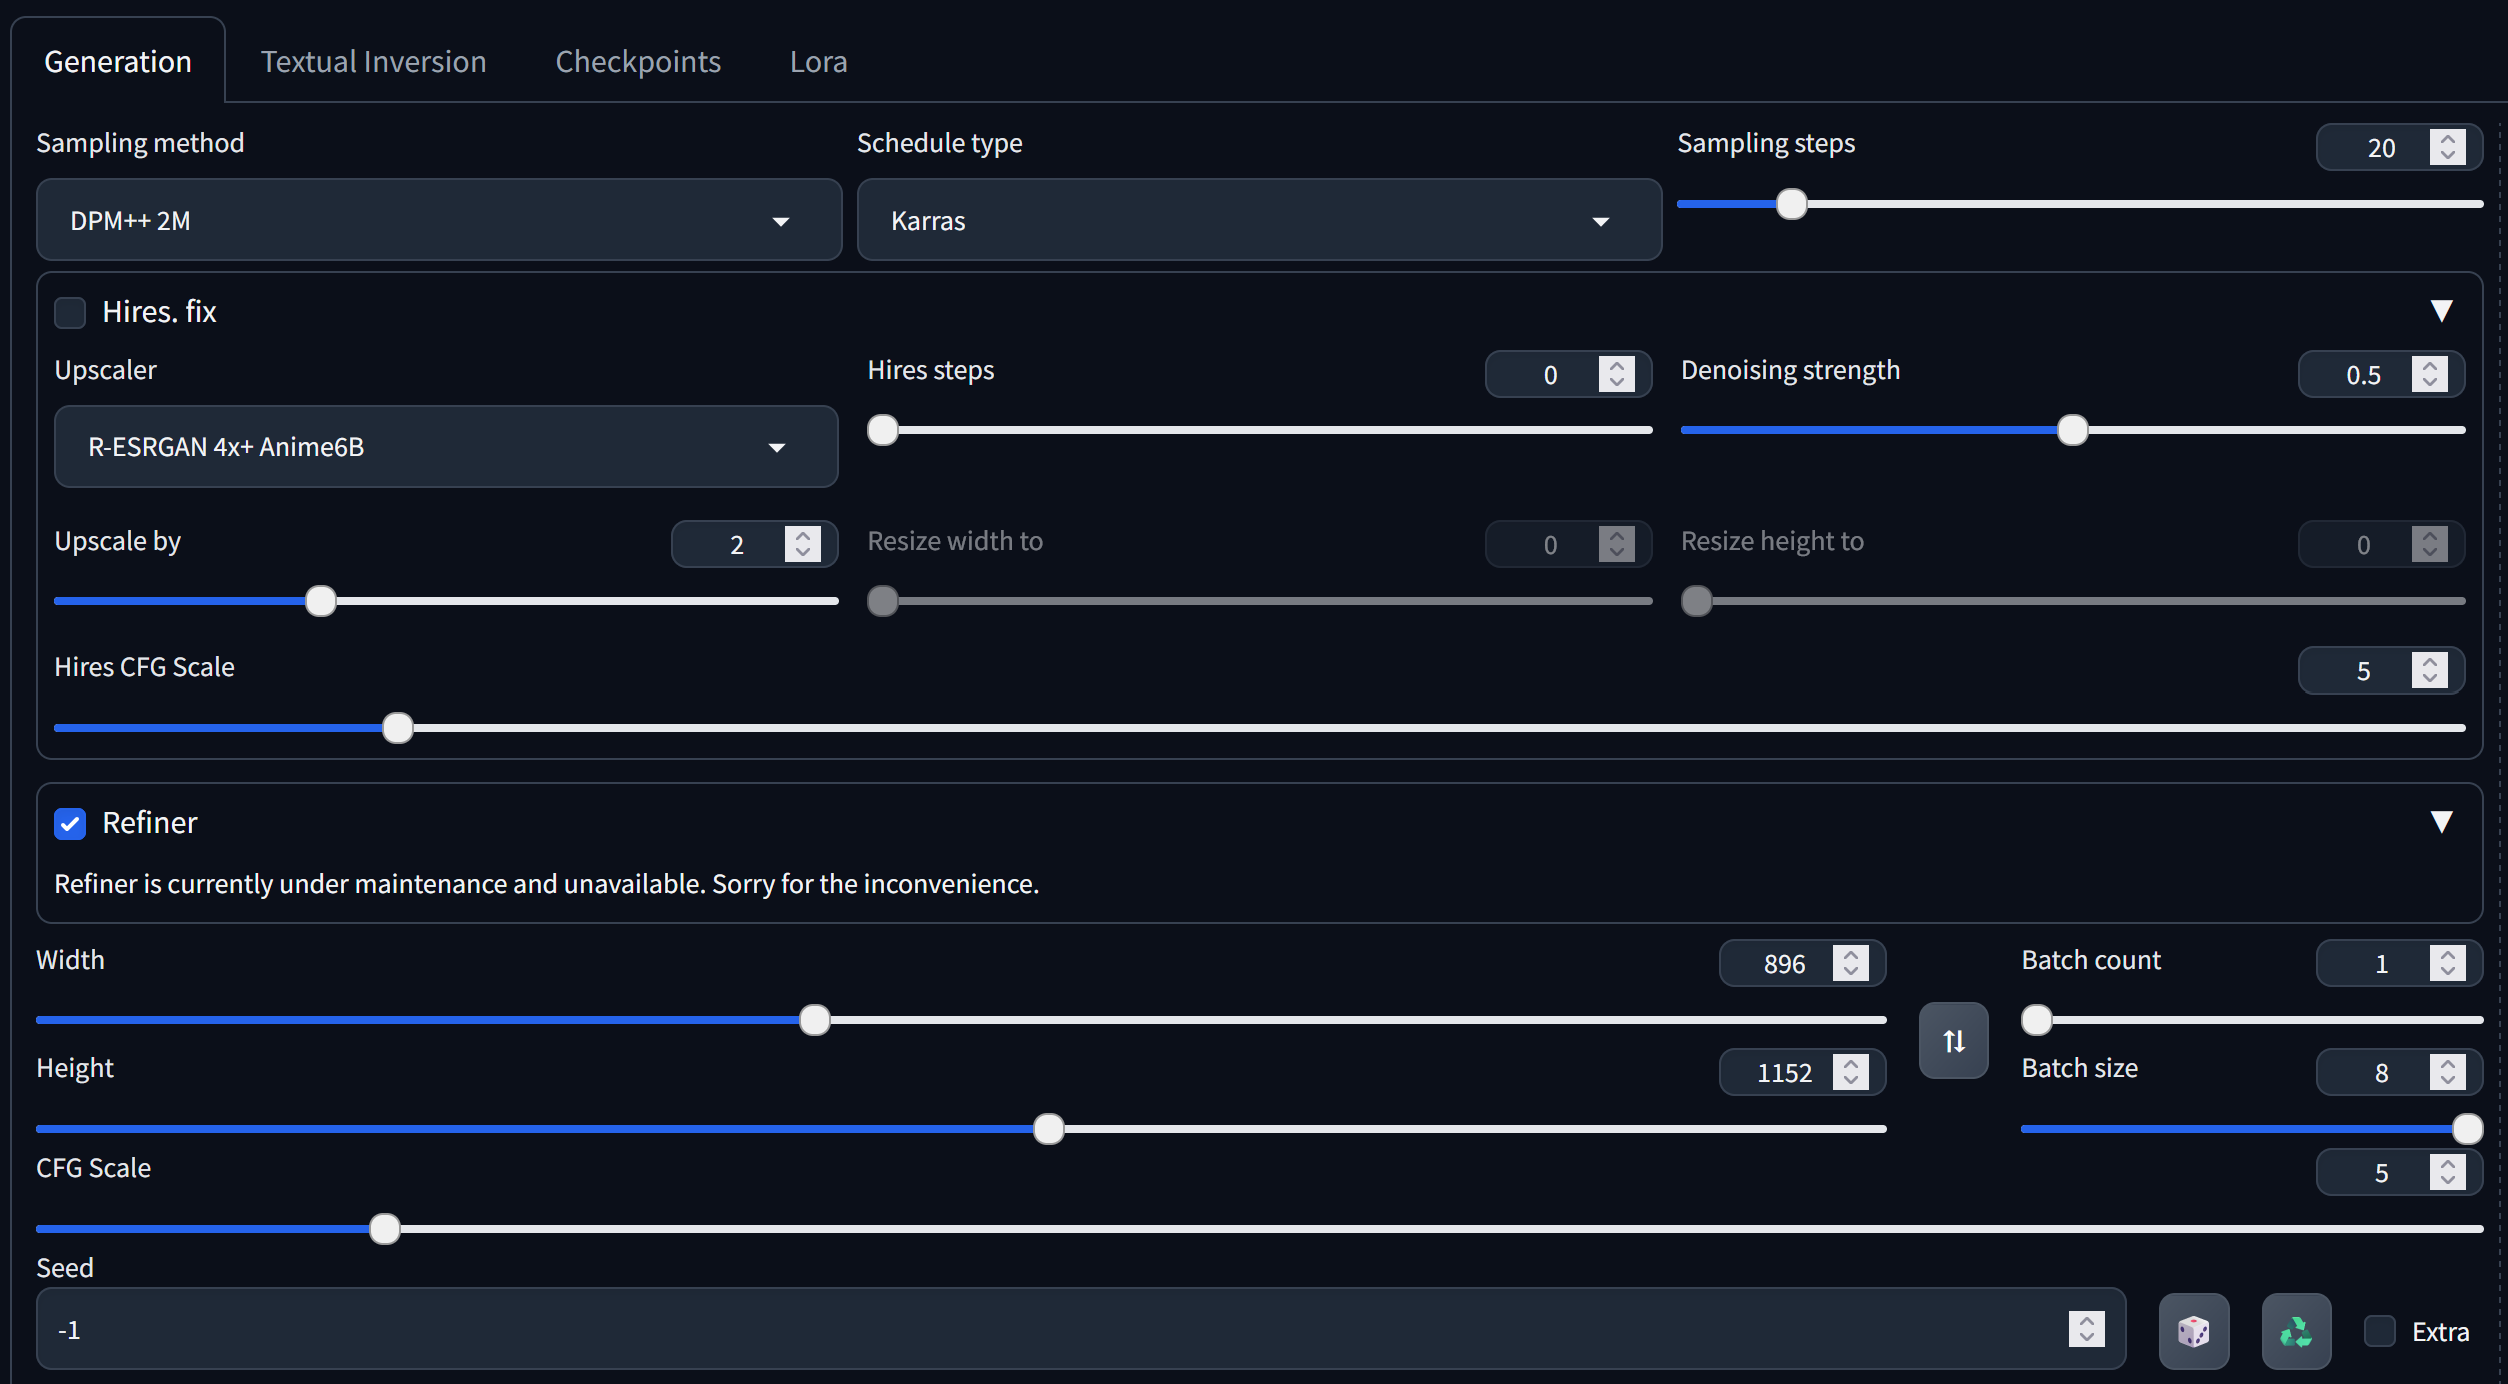Image resolution: width=2508 pixels, height=1384 pixels.
Task: Open the Lora tab
Action: click(818, 62)
